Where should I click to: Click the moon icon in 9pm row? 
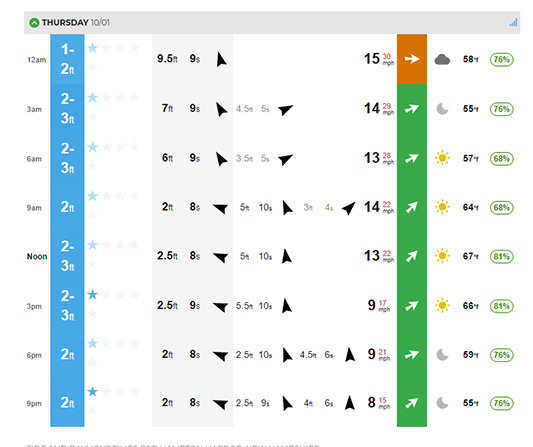(442, 403)
